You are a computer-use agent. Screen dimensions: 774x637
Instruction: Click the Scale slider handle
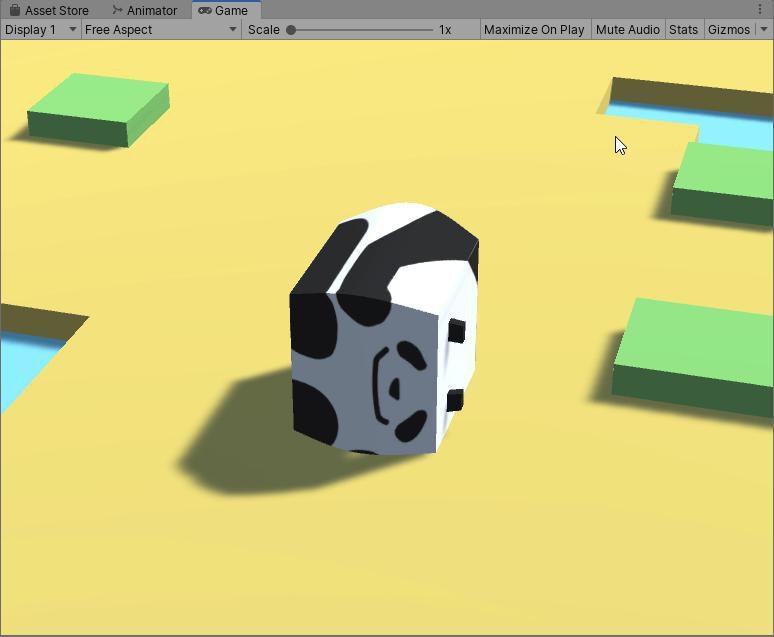(291, 30)
